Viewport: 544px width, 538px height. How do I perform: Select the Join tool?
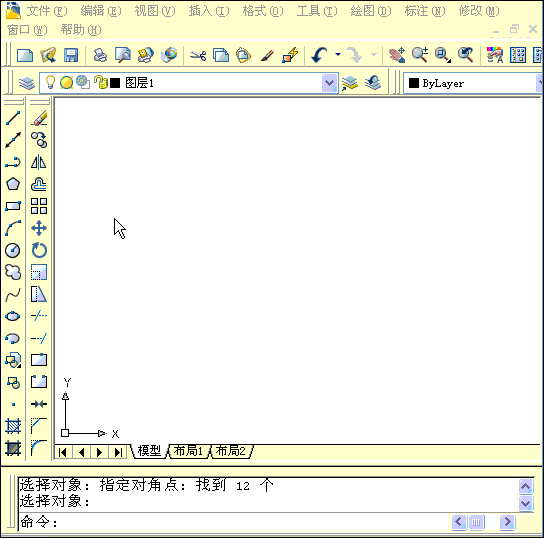(x=39, y=404)
